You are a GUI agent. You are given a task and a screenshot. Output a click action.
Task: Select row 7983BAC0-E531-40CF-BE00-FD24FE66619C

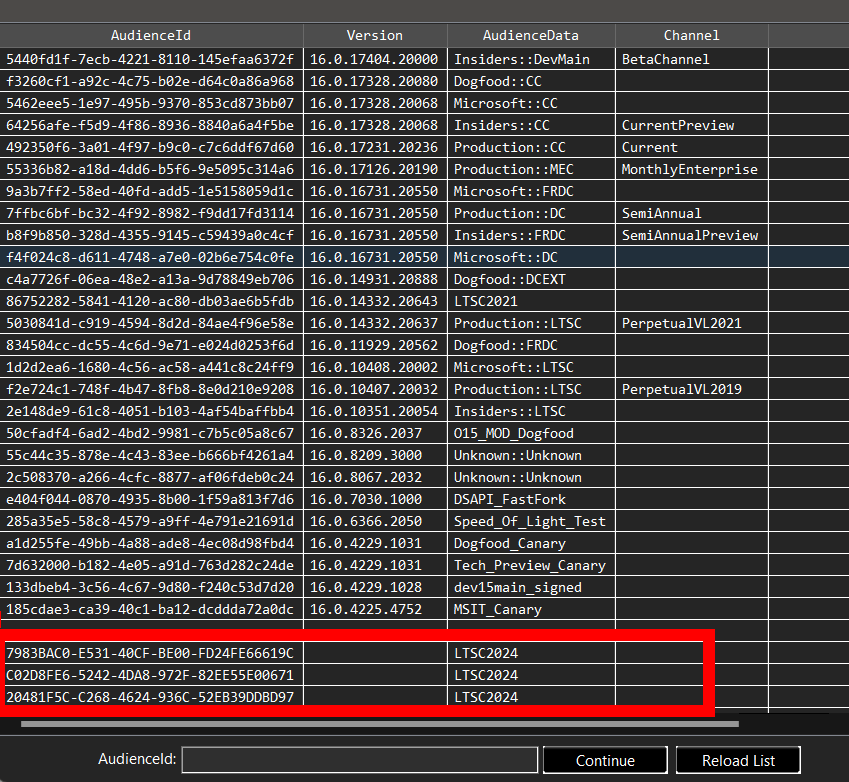(424, 653)
